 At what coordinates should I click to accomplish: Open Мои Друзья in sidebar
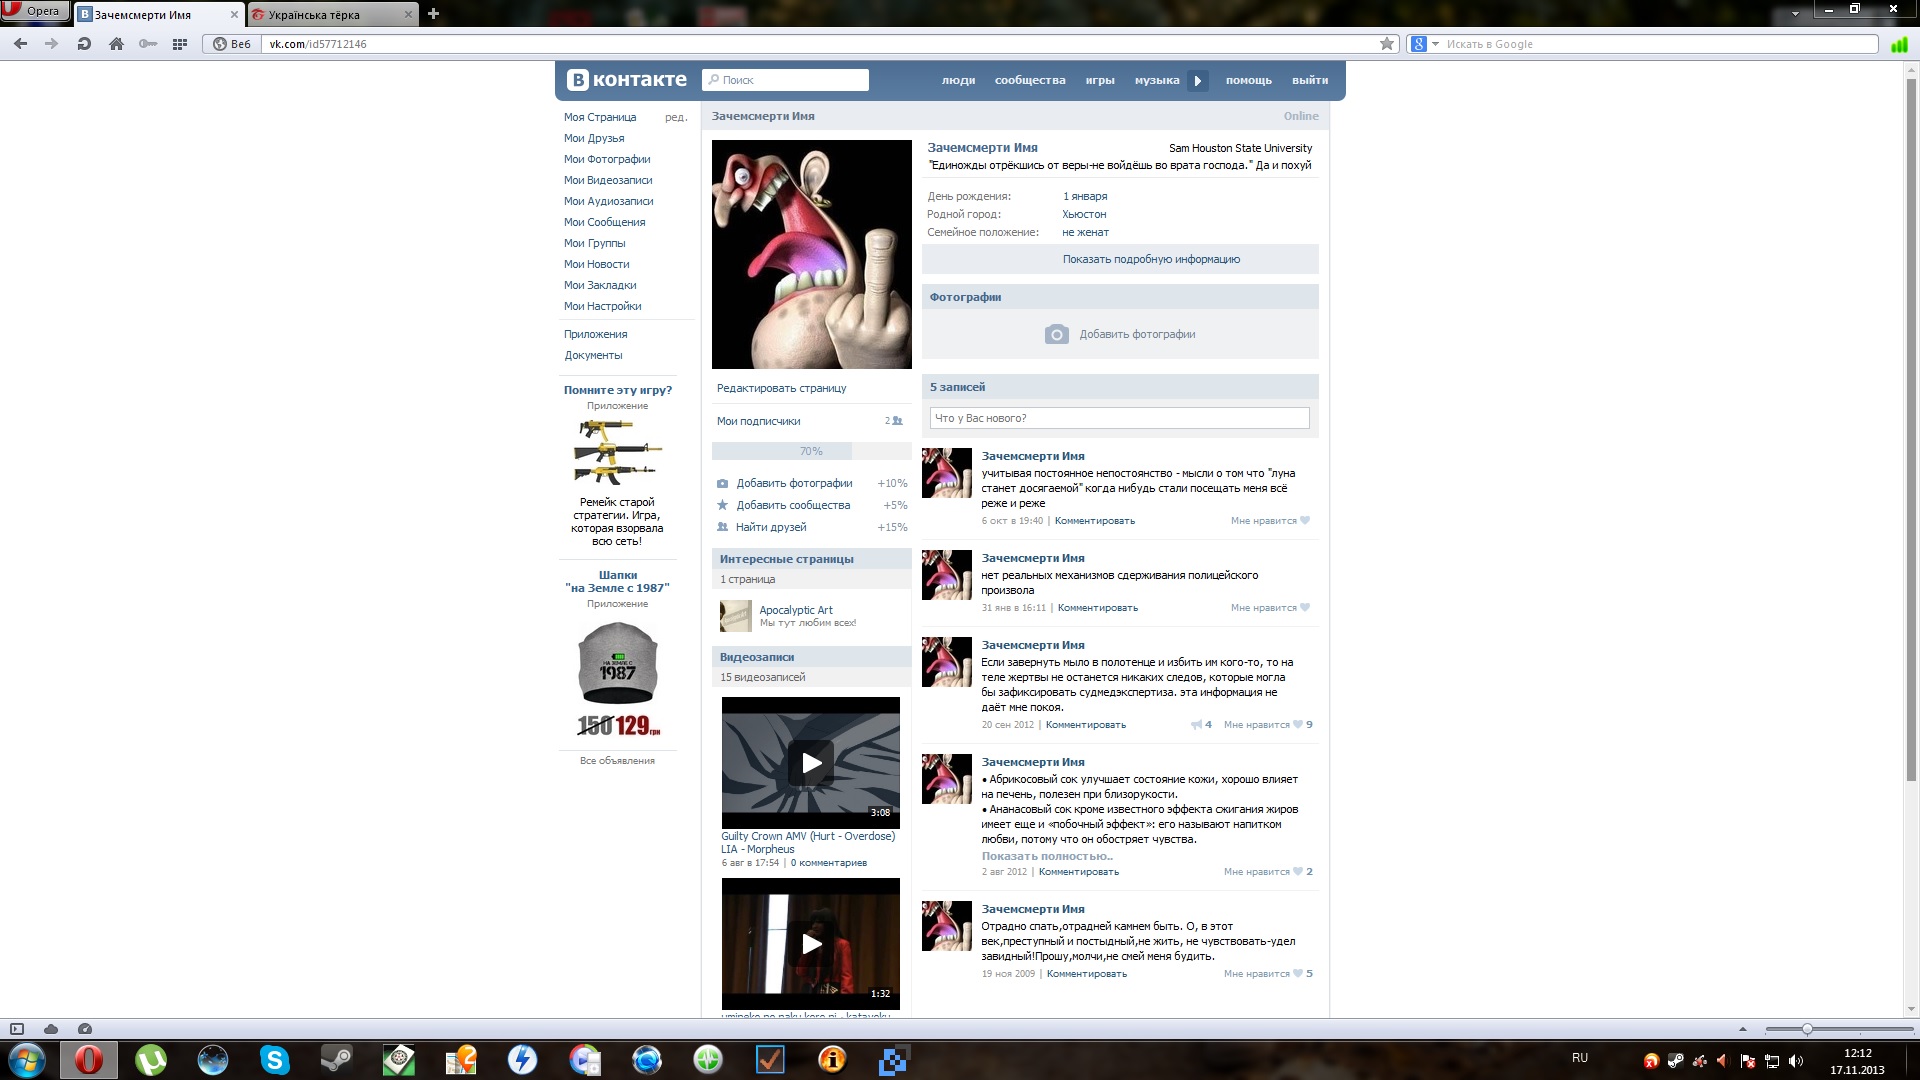coord(594,138)
